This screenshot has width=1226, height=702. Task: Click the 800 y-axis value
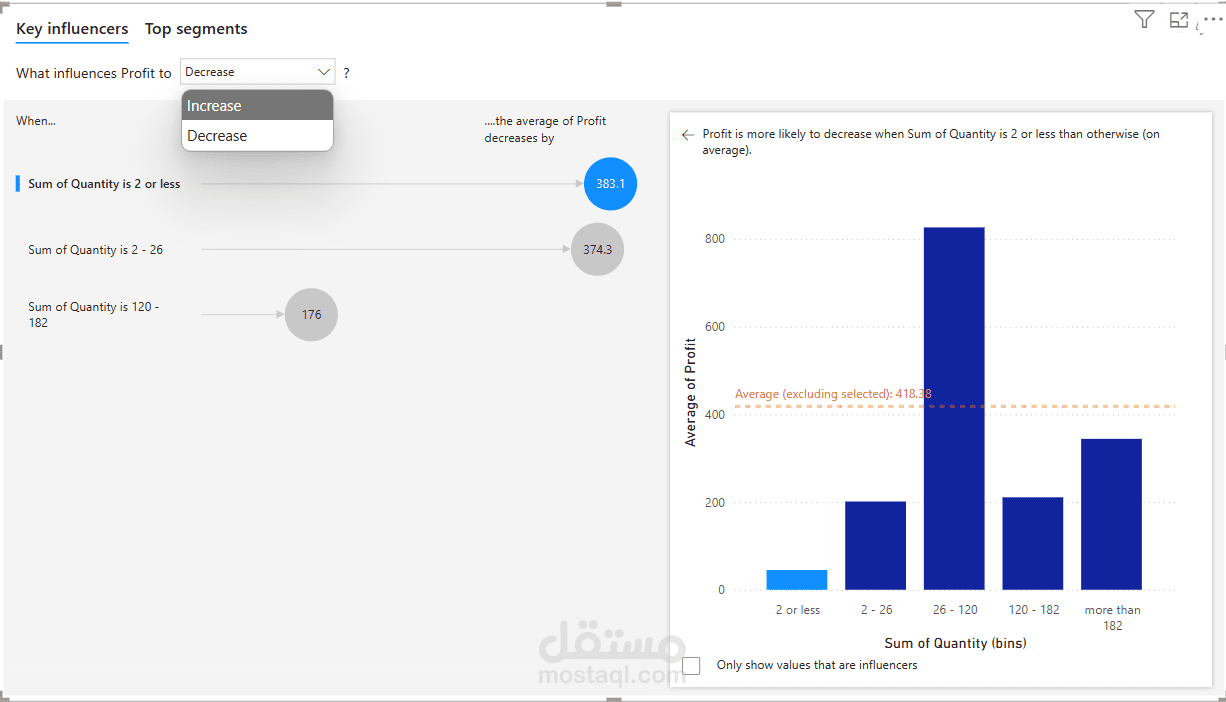click(x=714, y=239)
